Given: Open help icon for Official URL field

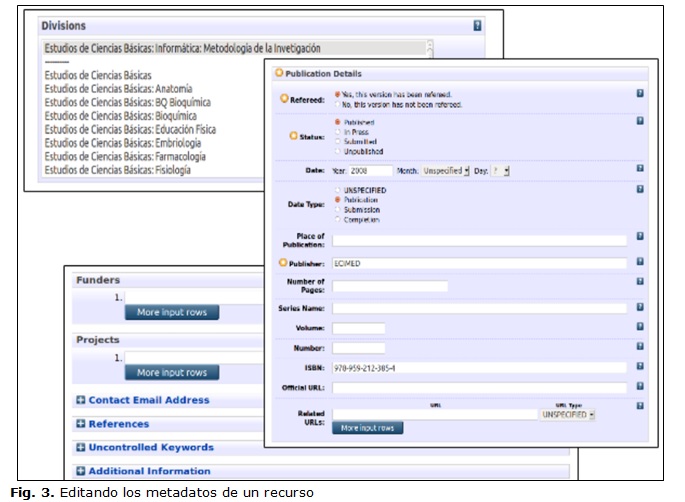Looking at the screenshot, I should tap(640, 386).
